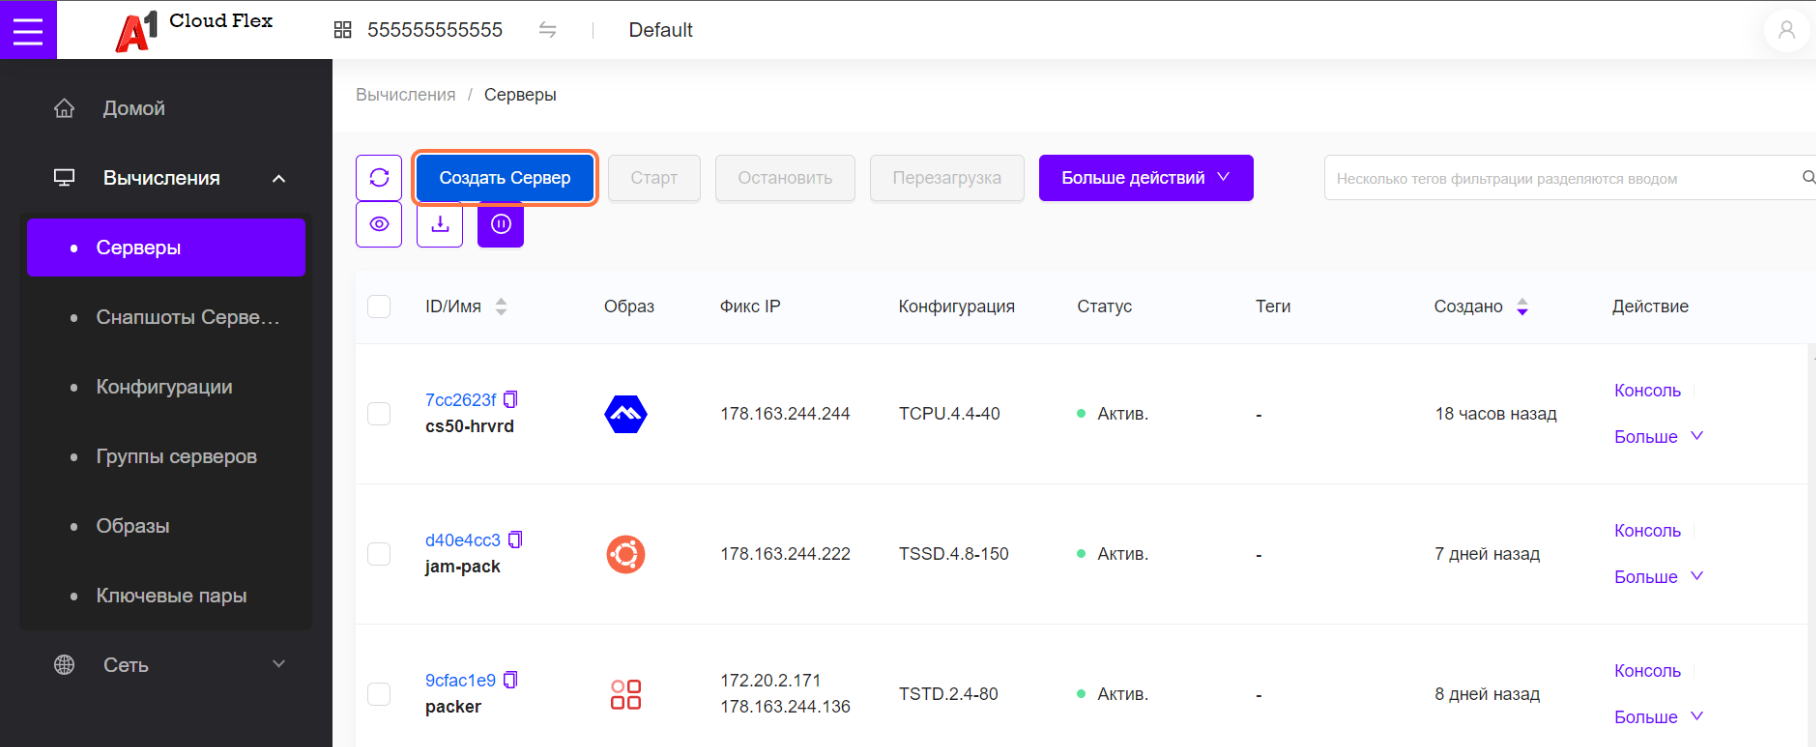
Task: Sort by ID/Имя column arrows
Action: tap(501, 307)
